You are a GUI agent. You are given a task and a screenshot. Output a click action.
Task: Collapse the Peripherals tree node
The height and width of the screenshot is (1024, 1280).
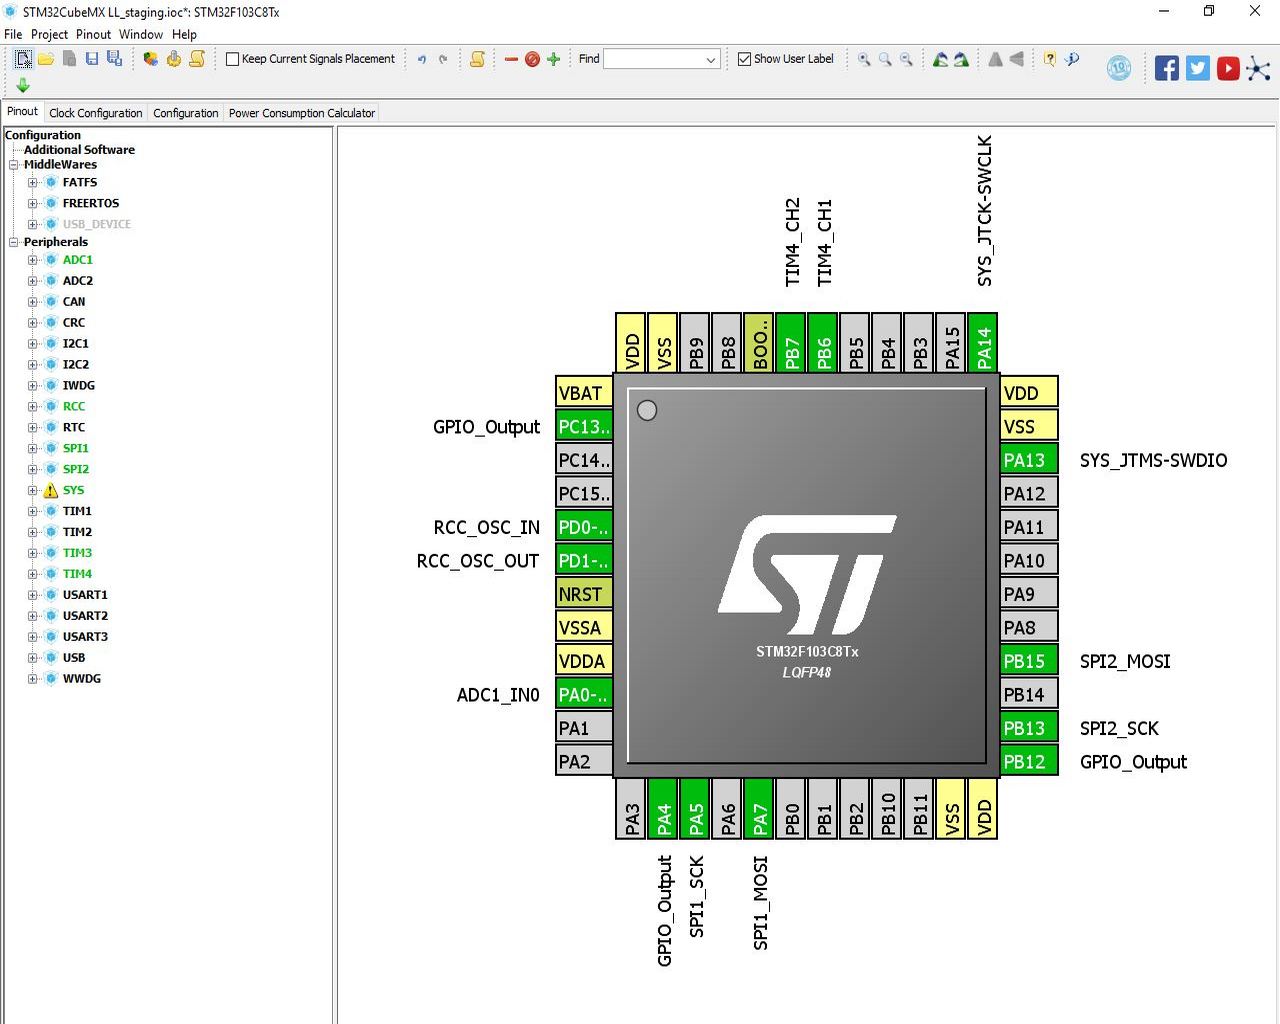[x=14, y=242]
